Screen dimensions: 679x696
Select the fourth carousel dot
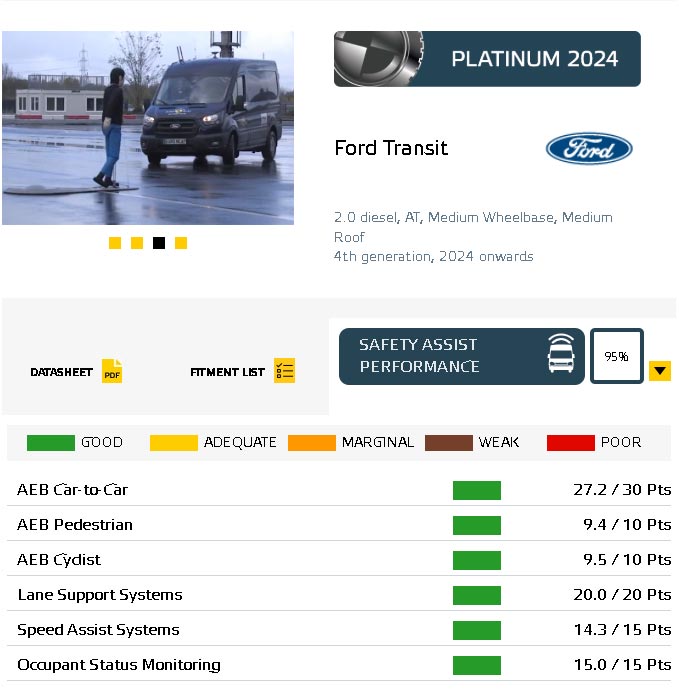[x=181, y=243]
